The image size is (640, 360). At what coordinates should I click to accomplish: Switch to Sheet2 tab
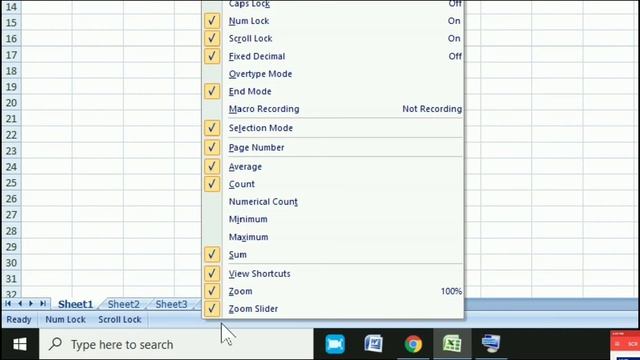(123, 304)
